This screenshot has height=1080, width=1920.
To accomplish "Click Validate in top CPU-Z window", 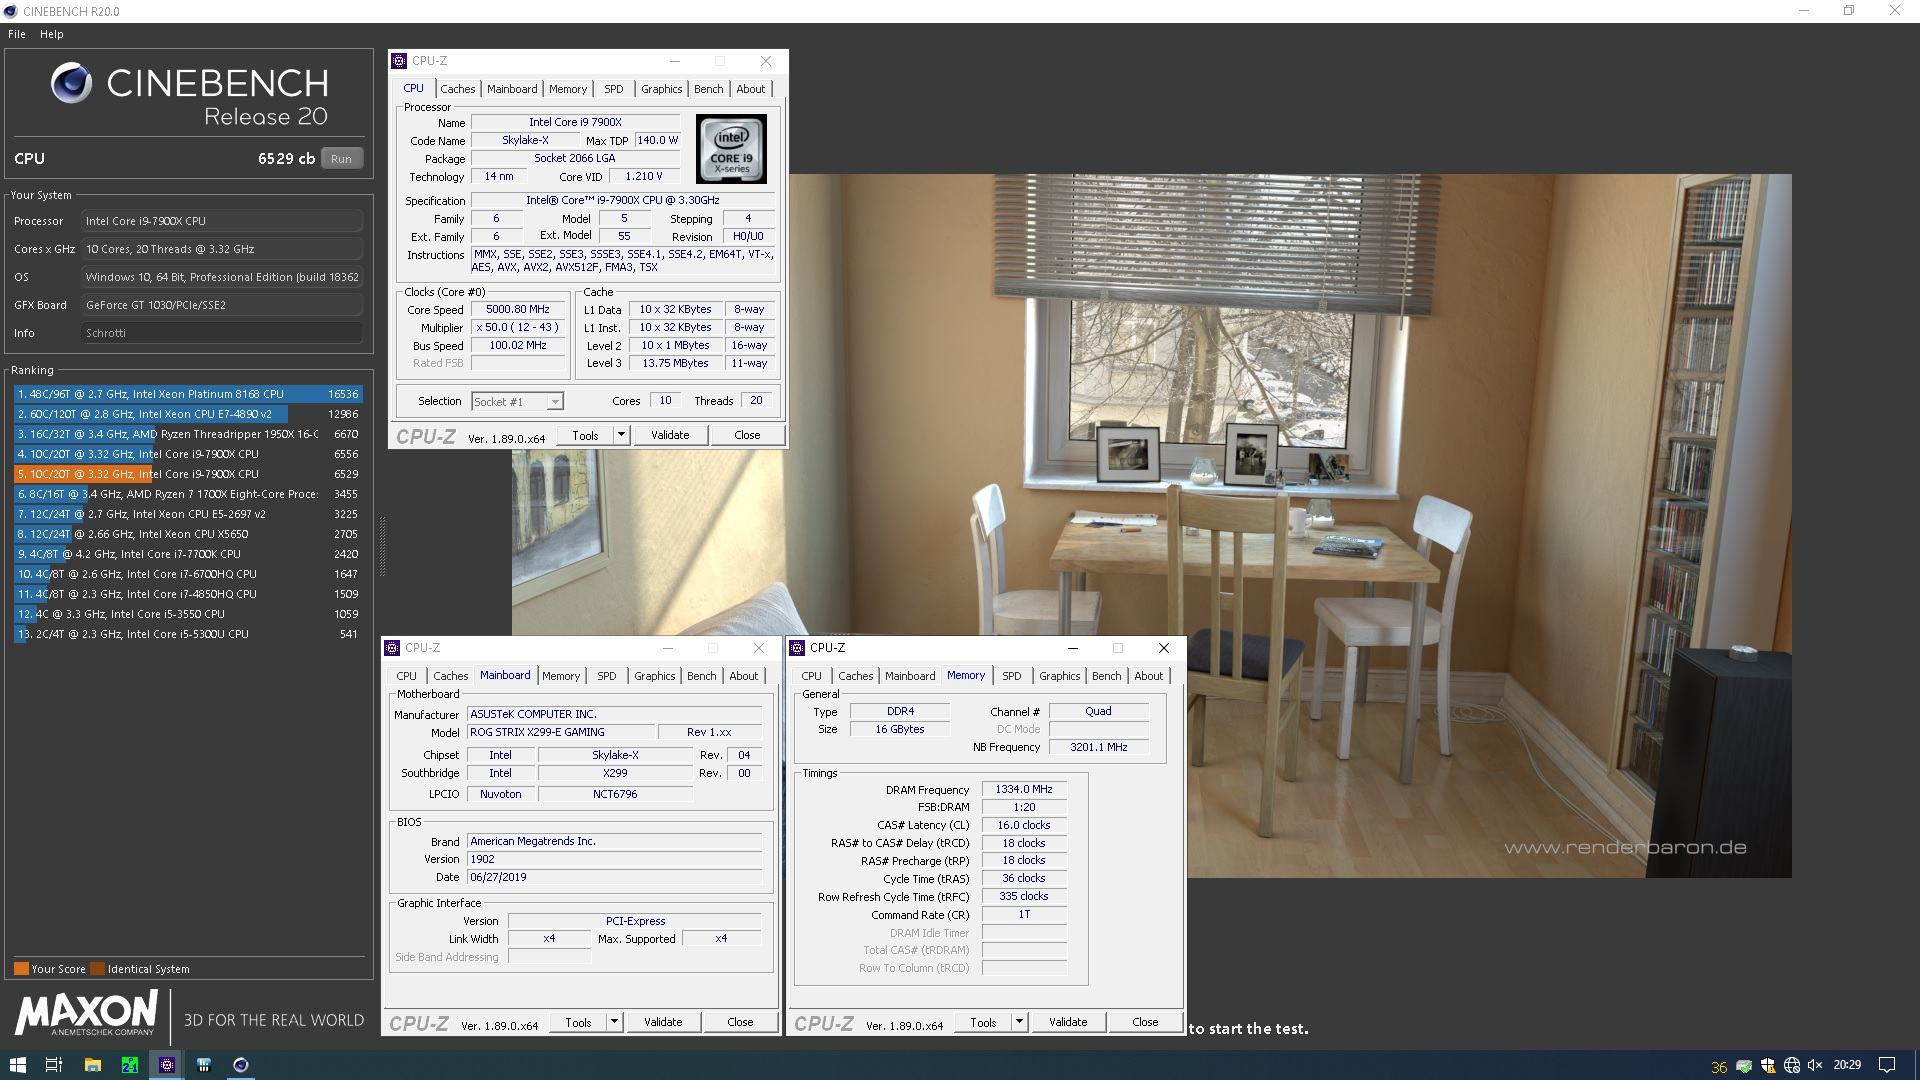I will click(x=670, y=435).
